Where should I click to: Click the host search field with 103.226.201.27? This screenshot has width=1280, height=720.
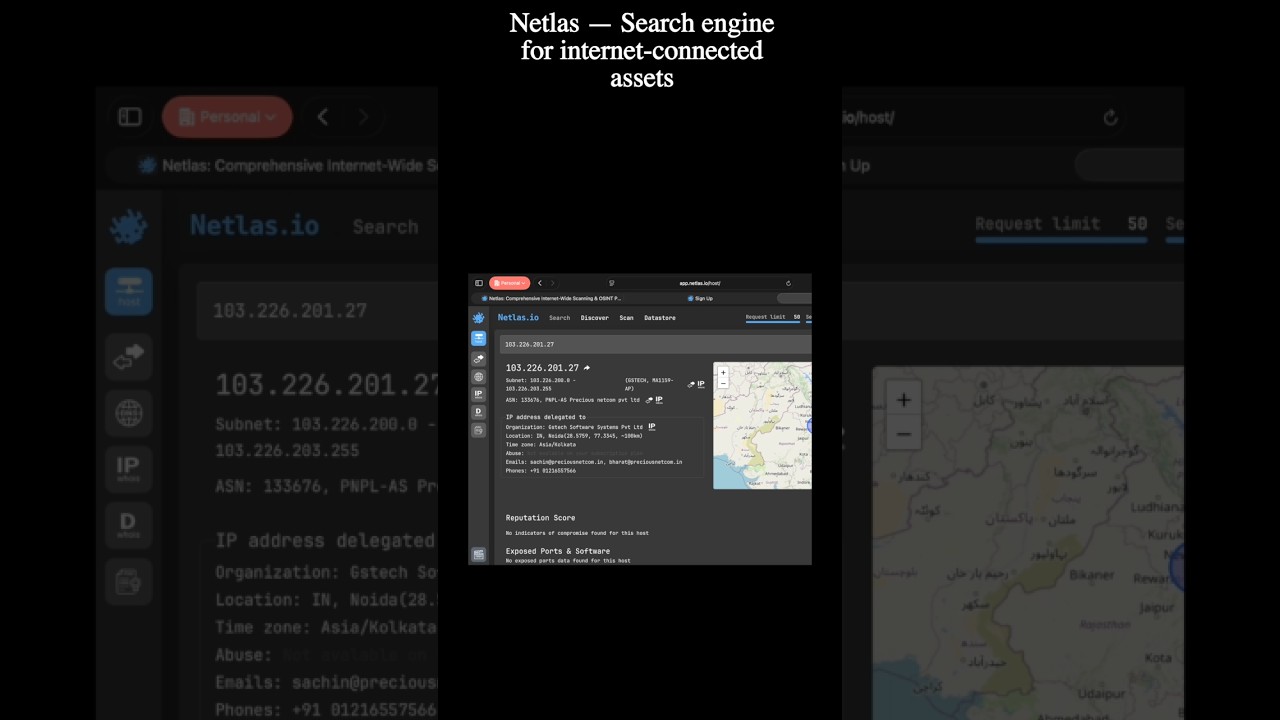(656, 344)
